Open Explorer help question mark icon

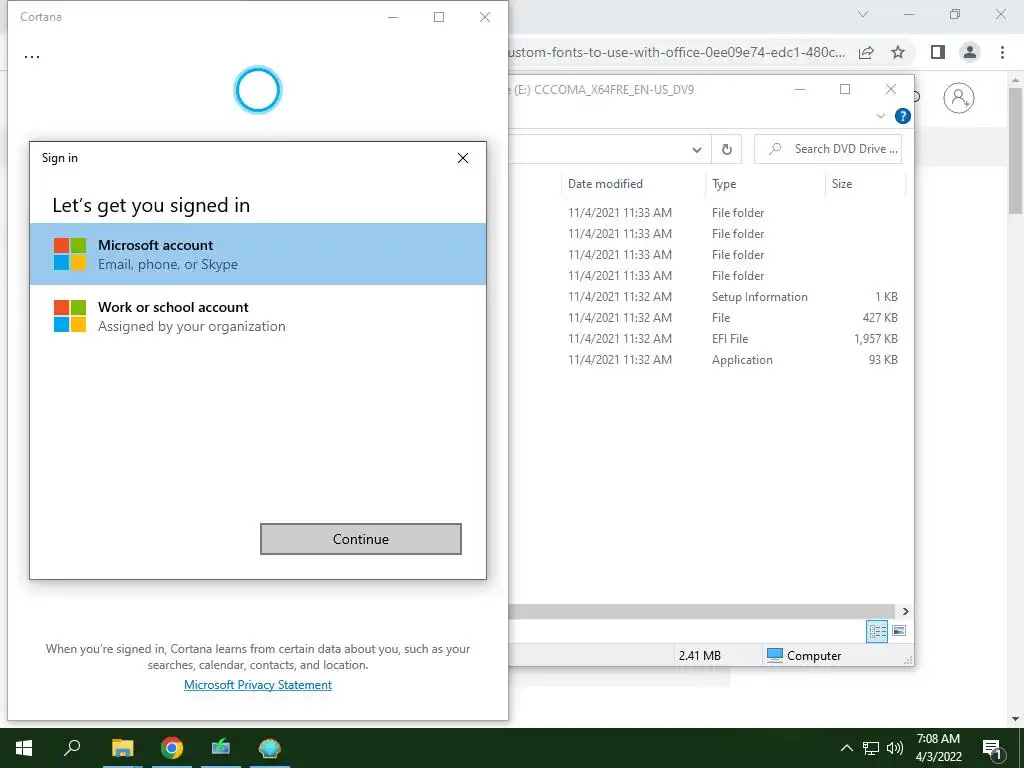pos(903,116)
